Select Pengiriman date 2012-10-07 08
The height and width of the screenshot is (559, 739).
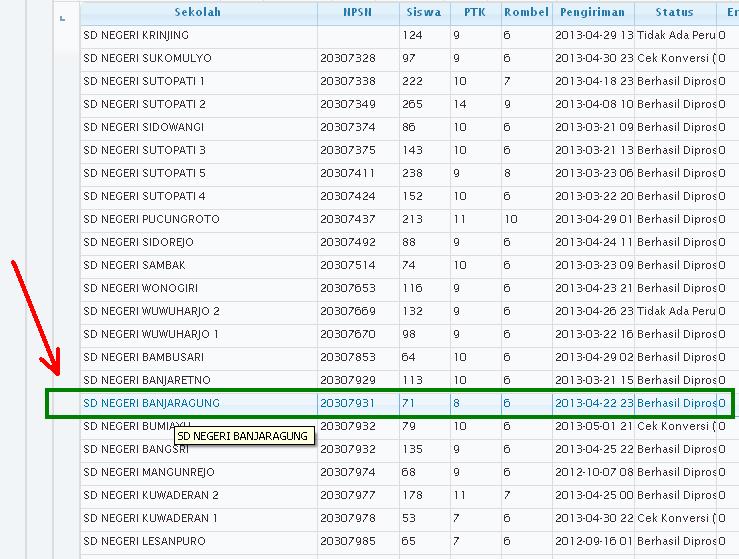point(594,473)
